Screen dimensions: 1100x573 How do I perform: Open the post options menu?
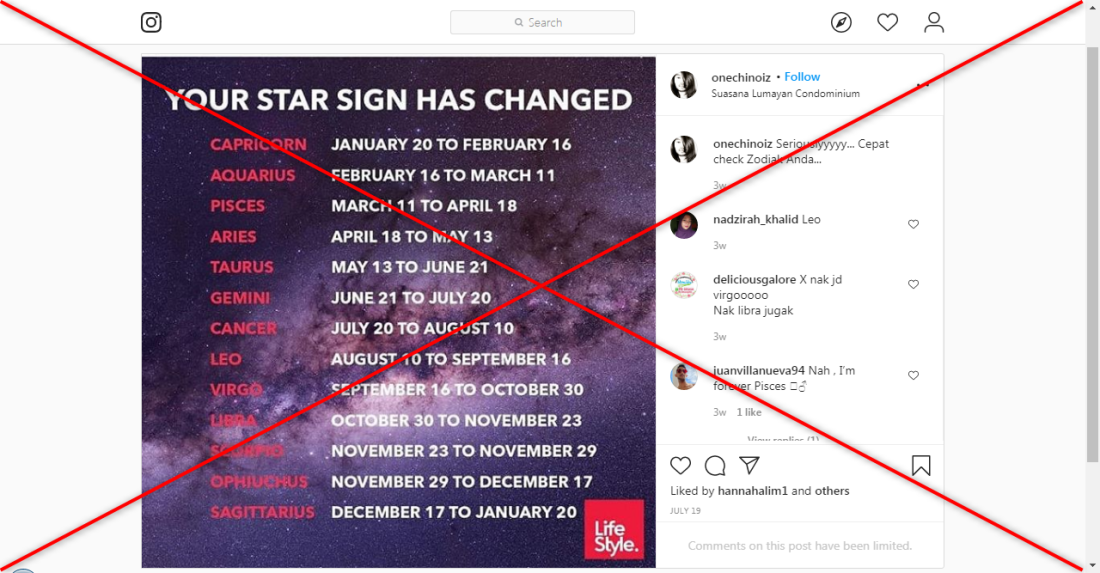click(923, 85)
